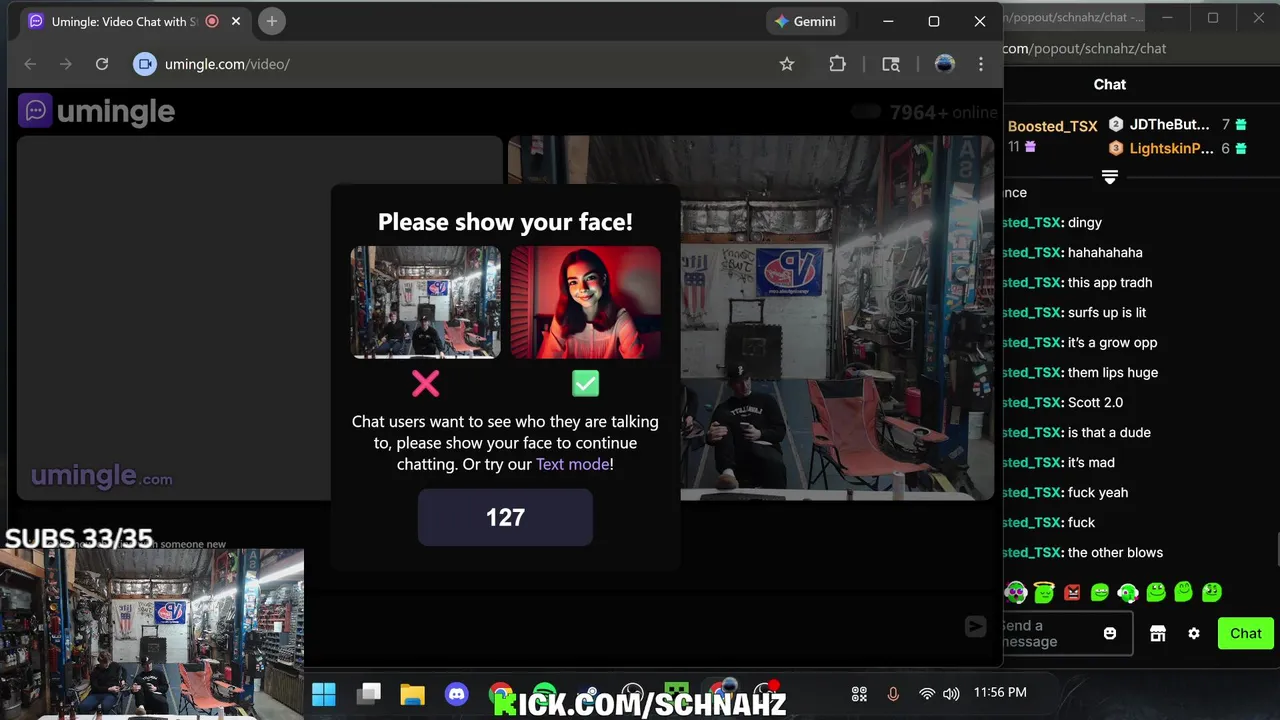This screenshot has width=1280, height=720.
Task: Click the chat message 'is that a dude'
Action: click(1109, 432)
